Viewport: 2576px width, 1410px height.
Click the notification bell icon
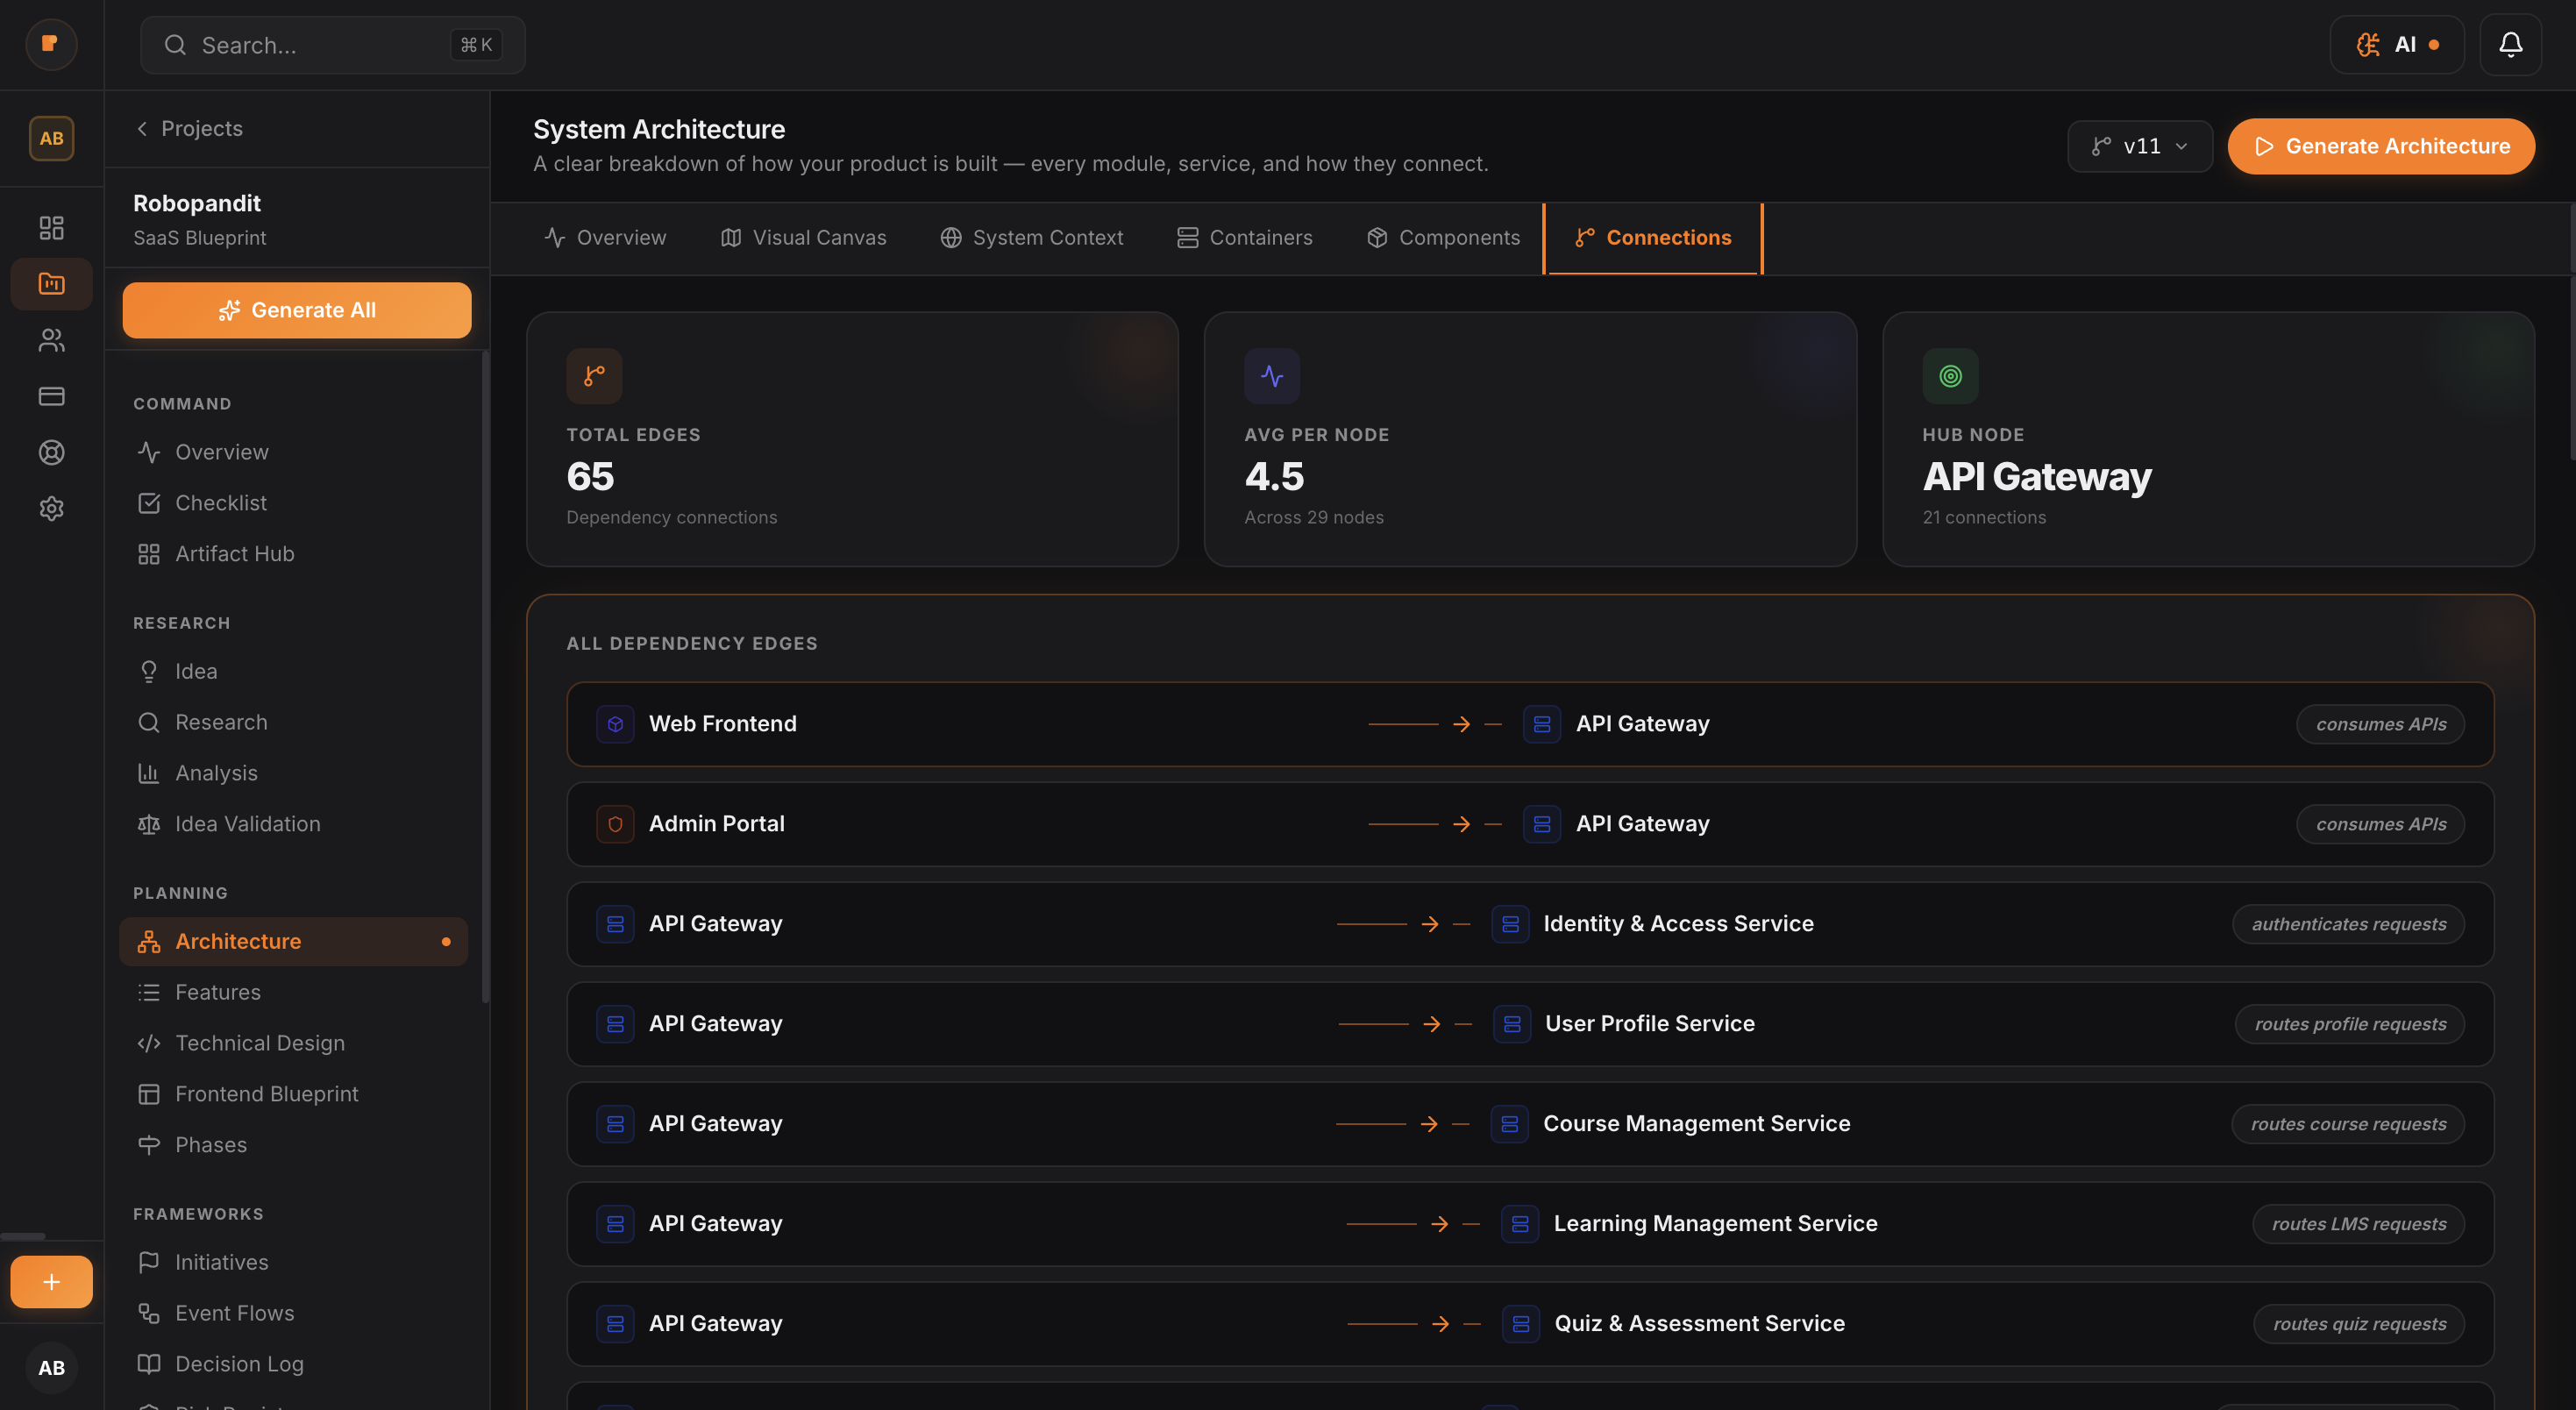(x=2510, y=45)
